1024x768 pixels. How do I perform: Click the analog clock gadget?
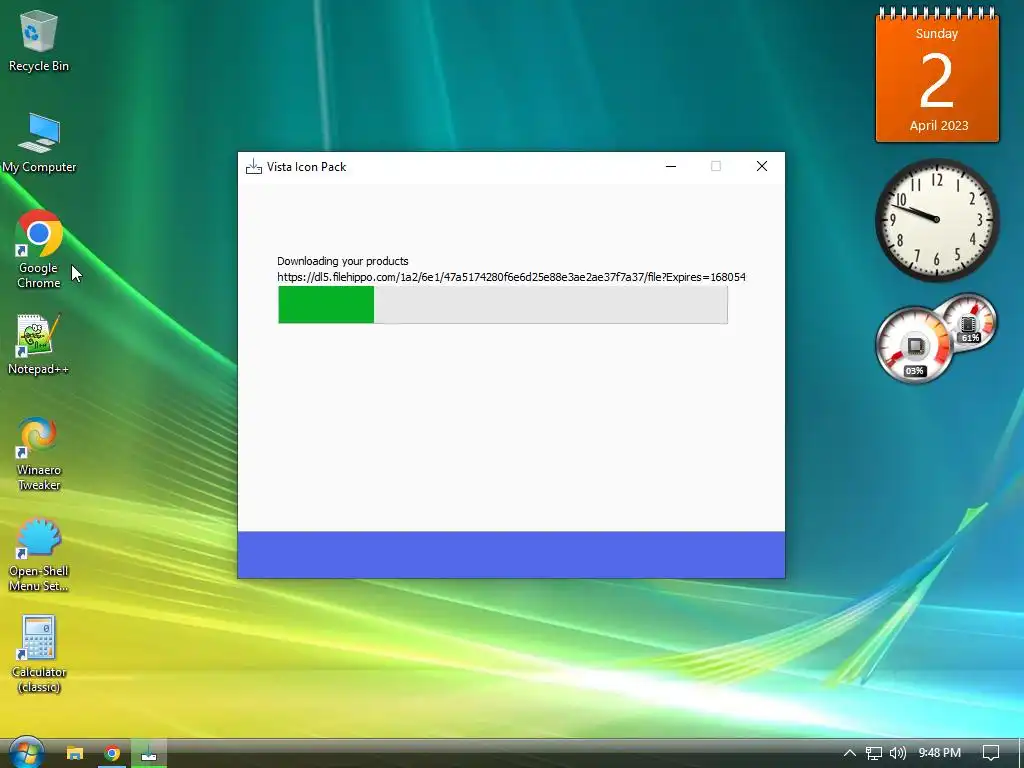pyautogui.click(x=936, y=219)
